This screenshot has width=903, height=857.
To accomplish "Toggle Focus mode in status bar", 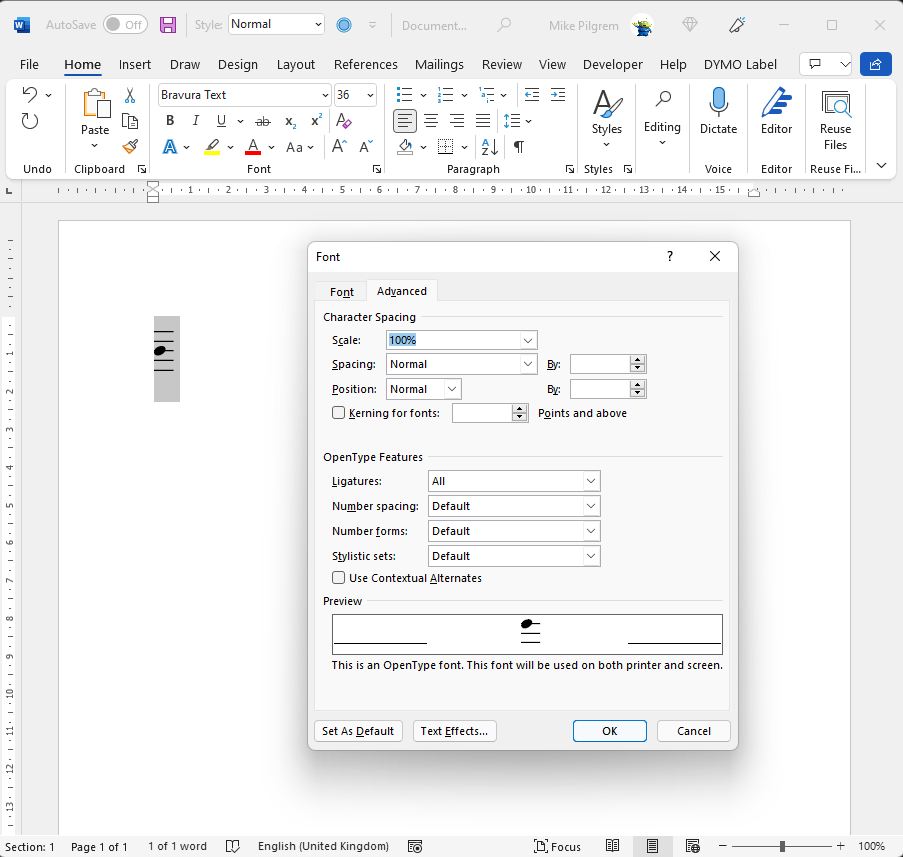I will [557, 846].
